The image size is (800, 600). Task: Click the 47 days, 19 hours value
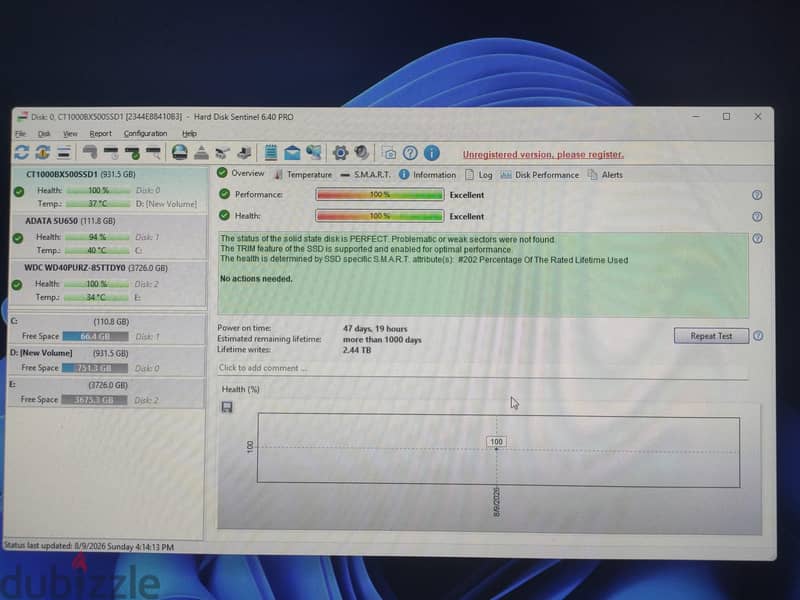click(375, 329)
